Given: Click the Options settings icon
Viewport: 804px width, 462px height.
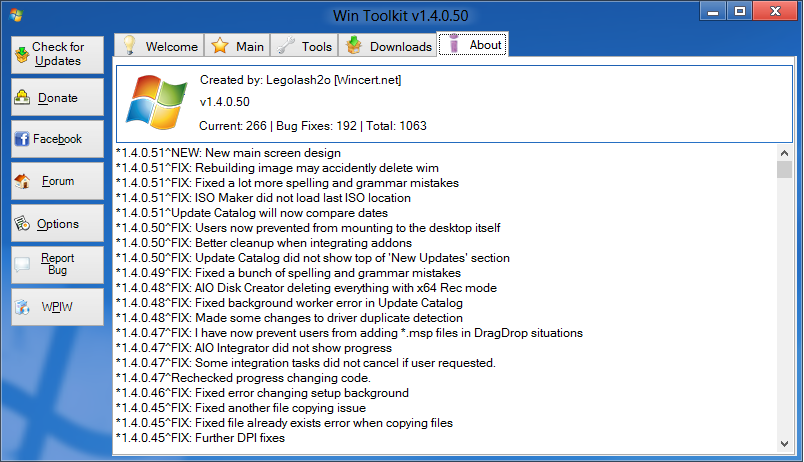Looking at the screenshot, I should (x=22, y=224).
